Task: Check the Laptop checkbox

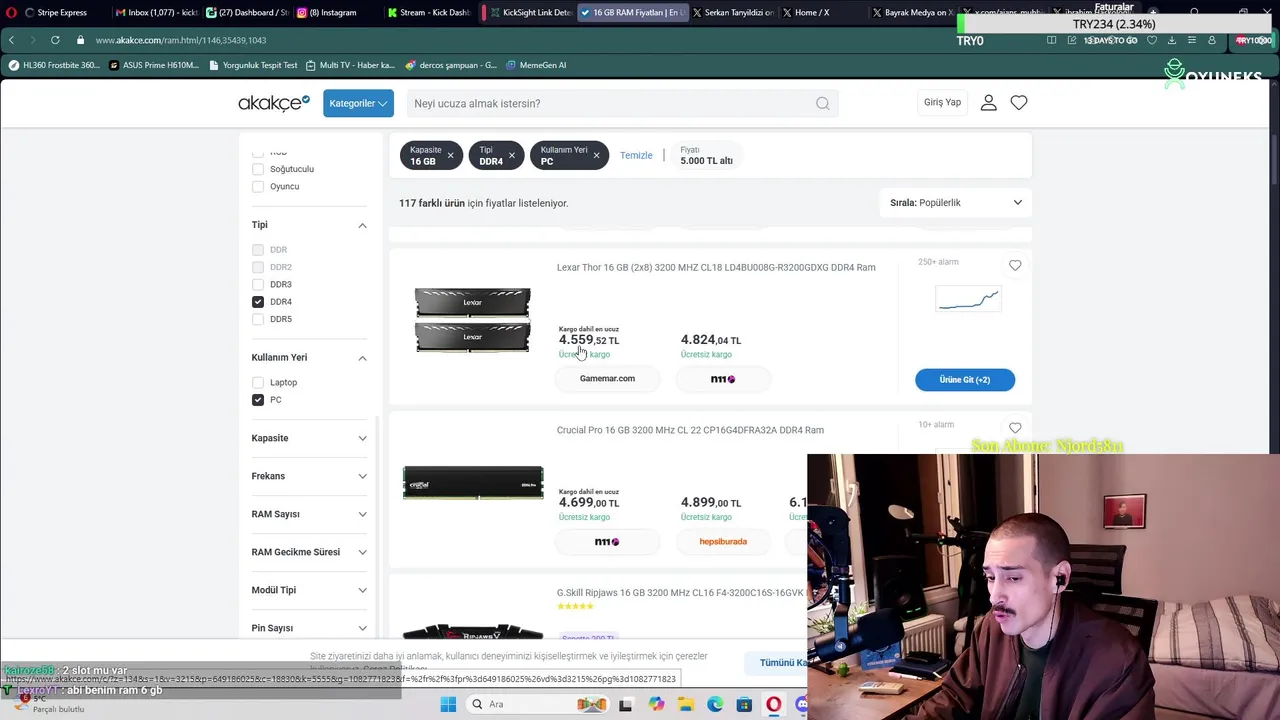Action: point(258,382)
